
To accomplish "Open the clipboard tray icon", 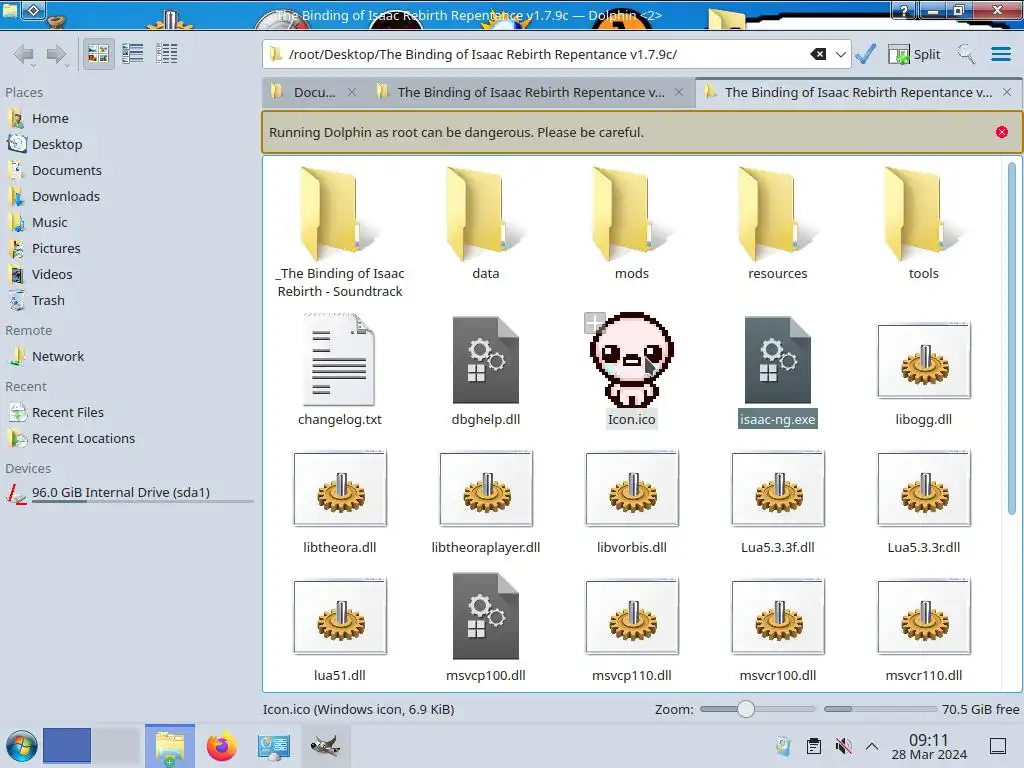I will [x=814, y=746].
